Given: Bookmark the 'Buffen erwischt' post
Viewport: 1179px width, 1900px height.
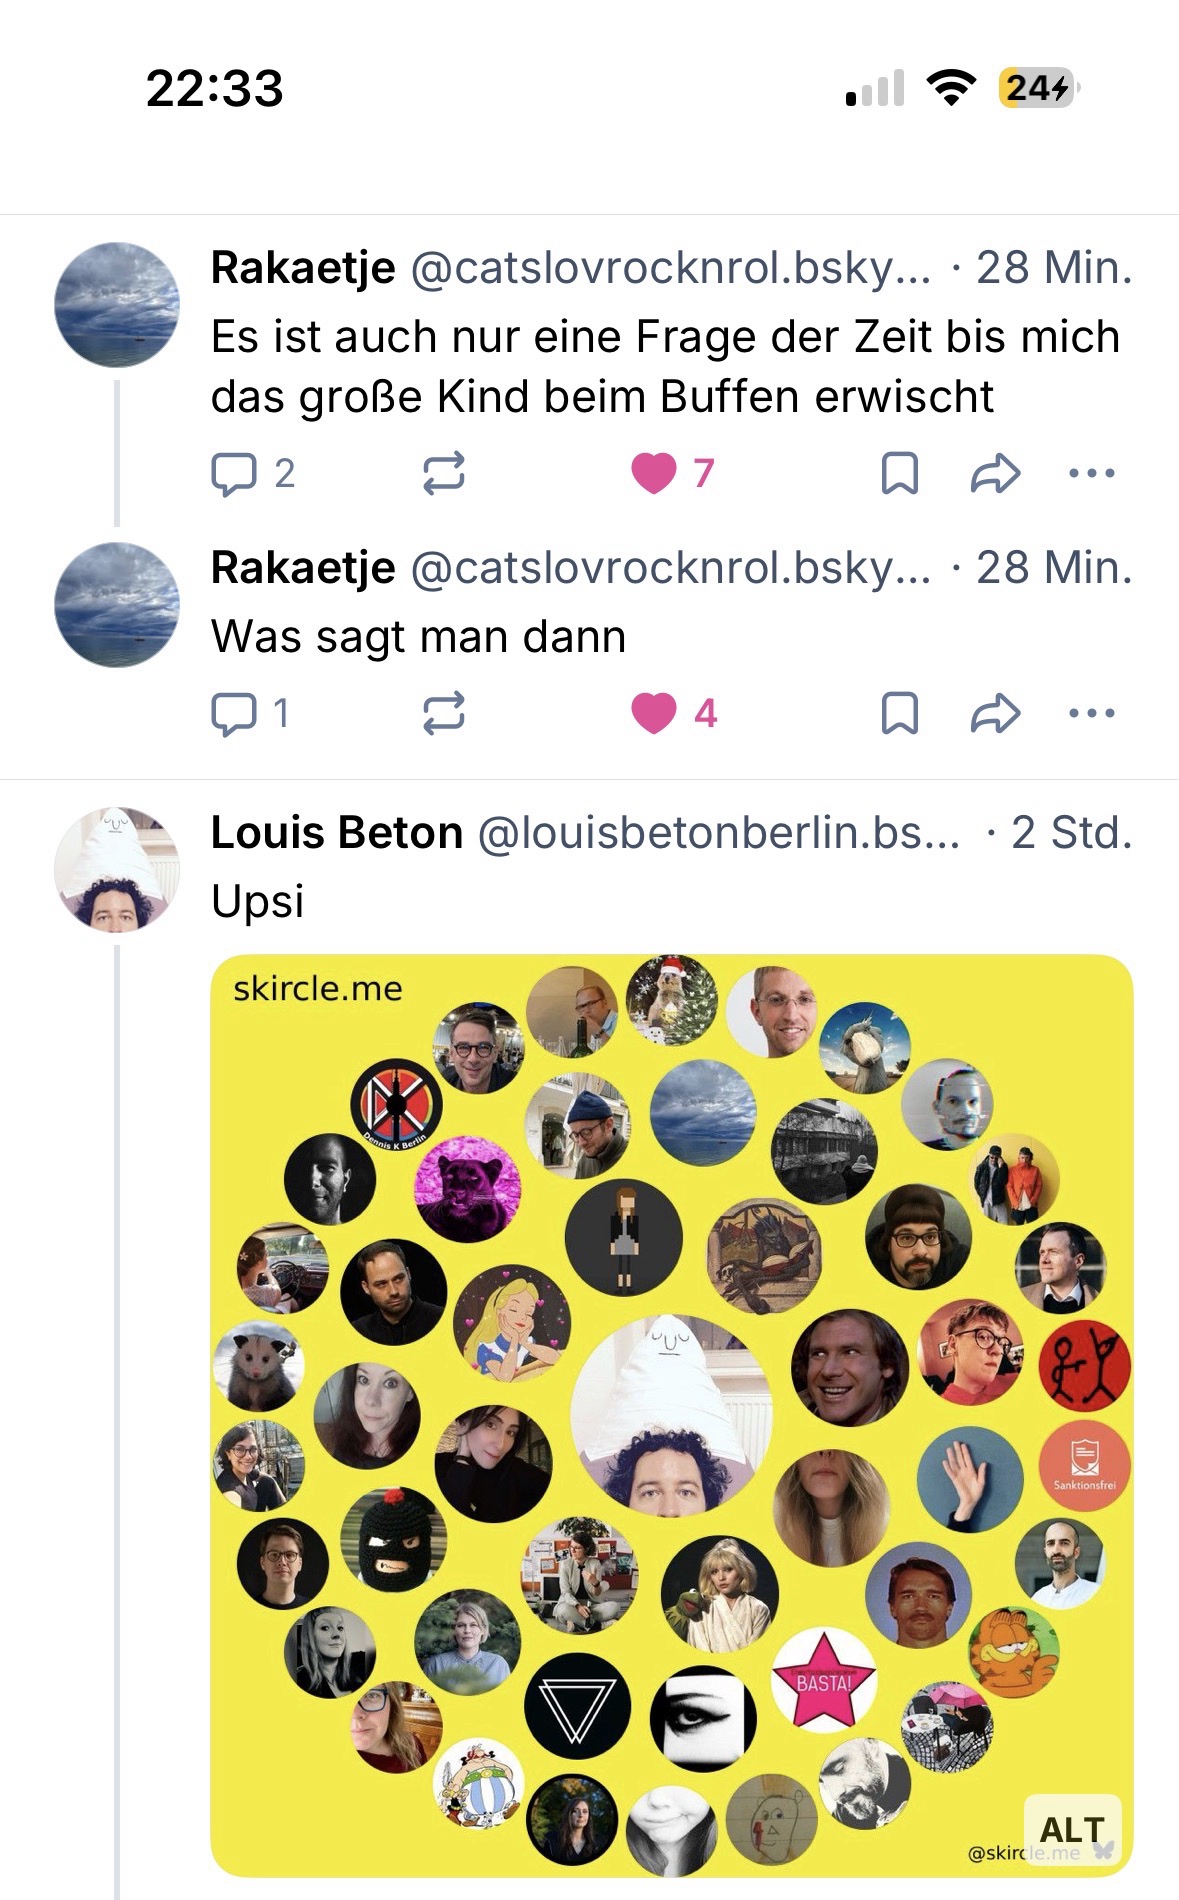Looking at the screenshot, I should click(x=899, y=473).
